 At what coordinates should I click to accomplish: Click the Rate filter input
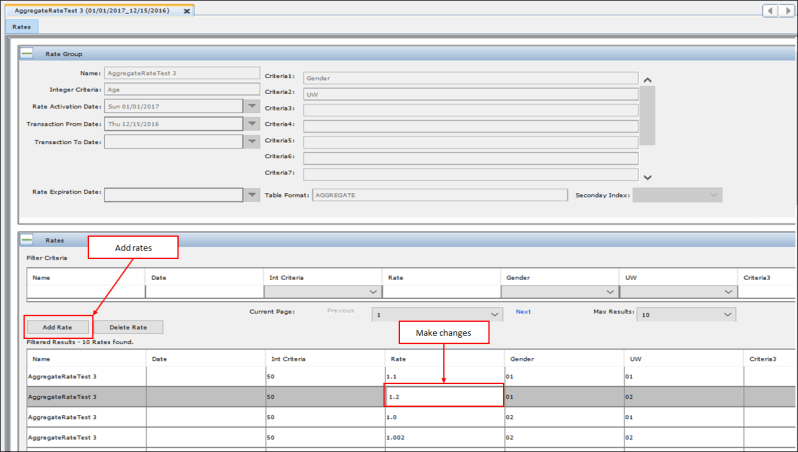pos(441,292)
